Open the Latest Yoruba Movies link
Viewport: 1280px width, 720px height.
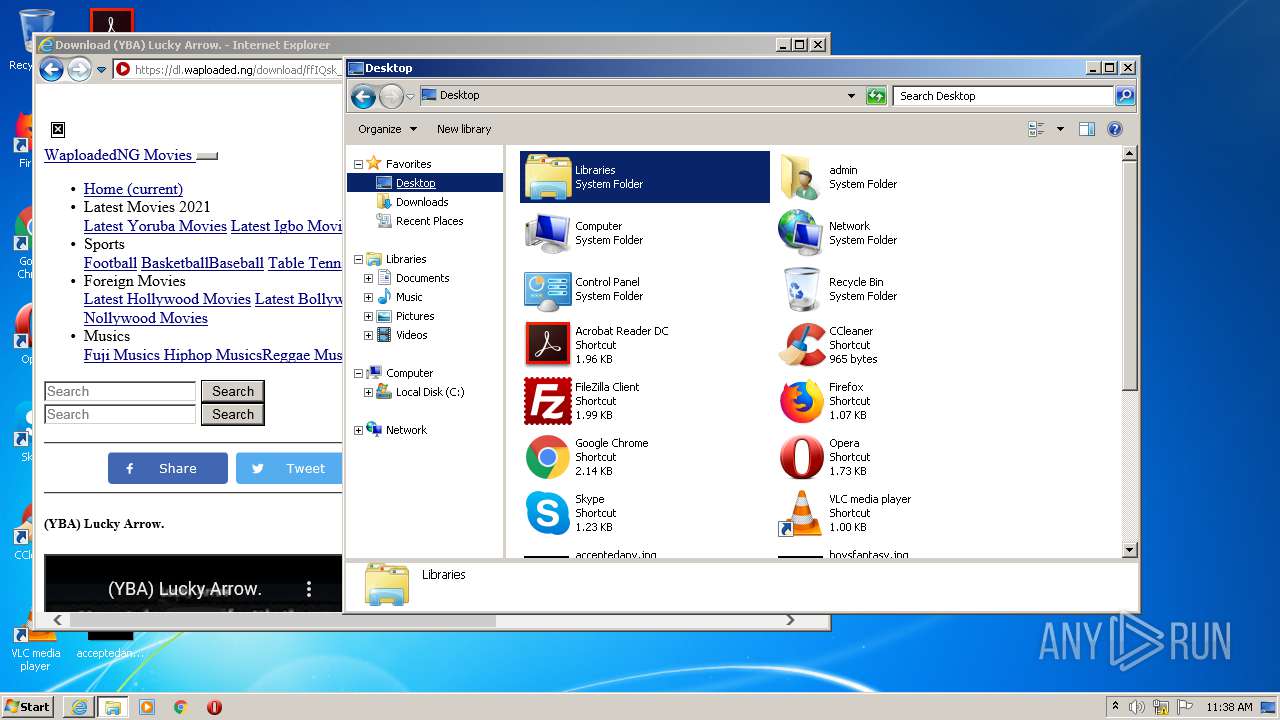click(155, 226)
